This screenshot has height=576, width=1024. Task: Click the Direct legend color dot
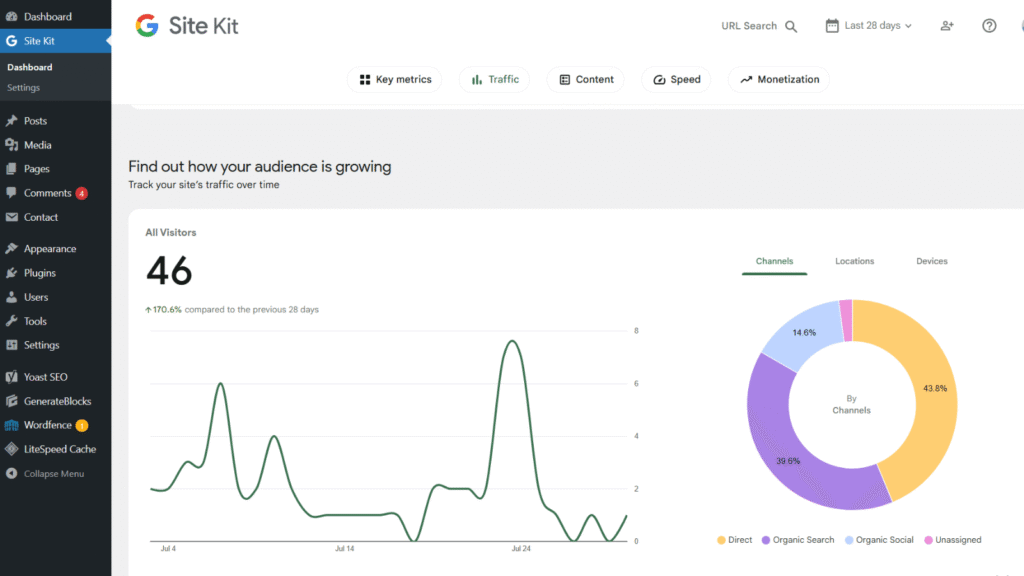721,540
